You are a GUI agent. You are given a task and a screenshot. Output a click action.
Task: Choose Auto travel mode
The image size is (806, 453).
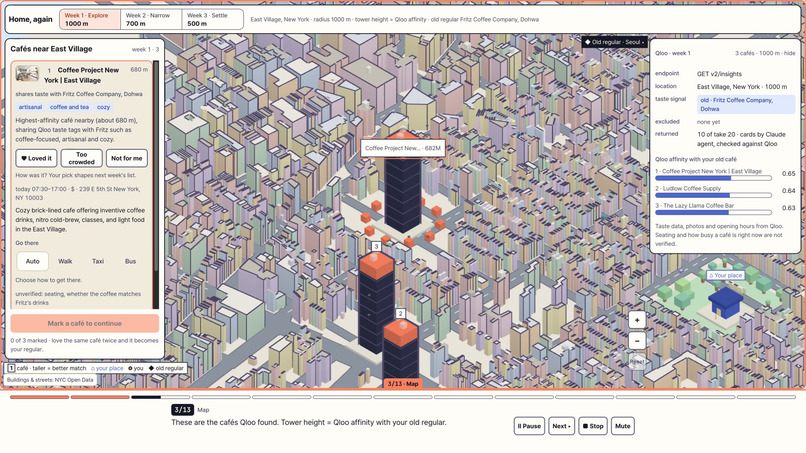[32, 261]
